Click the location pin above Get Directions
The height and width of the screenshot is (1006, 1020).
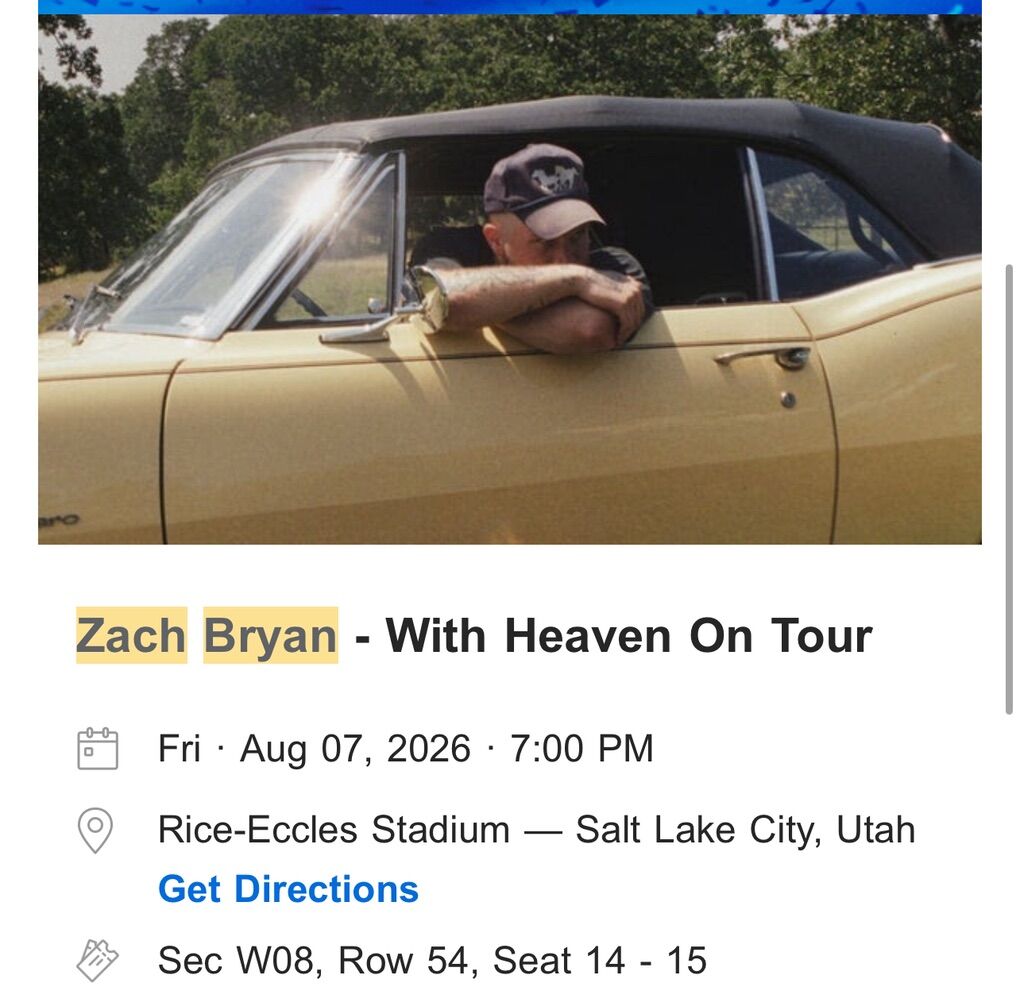pos(97,830)
